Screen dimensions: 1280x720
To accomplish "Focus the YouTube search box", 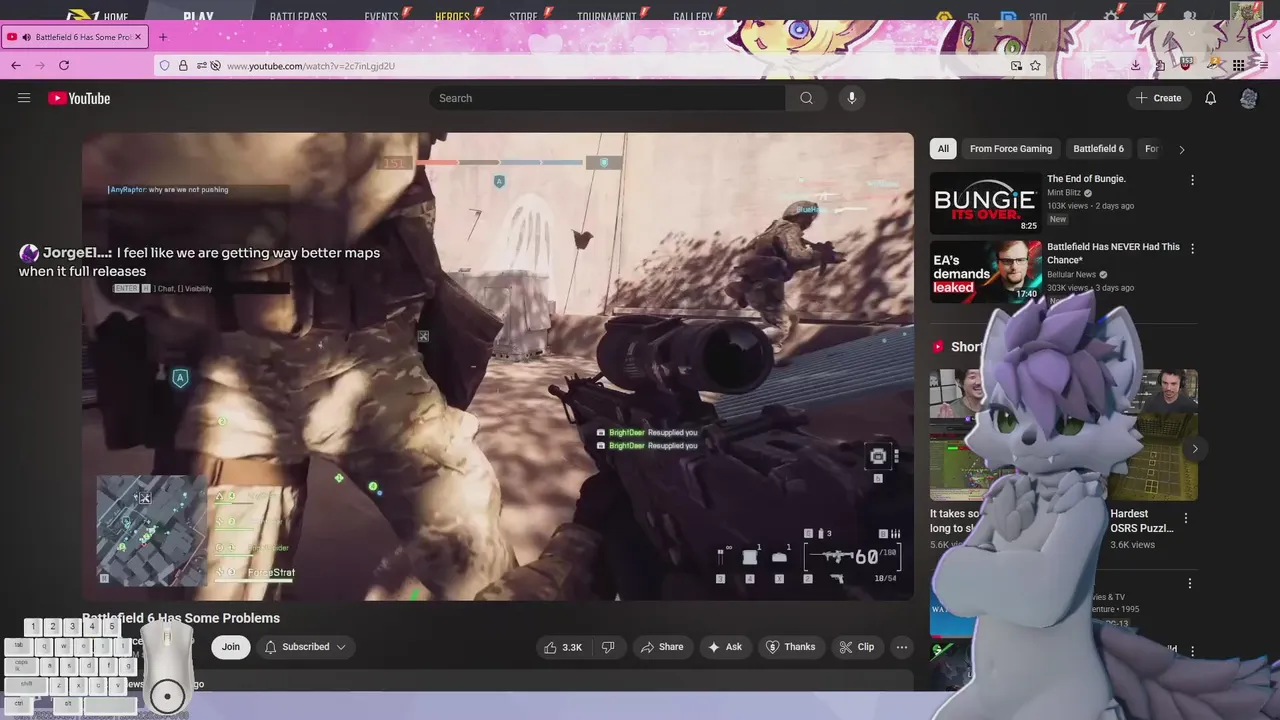I will click(608, 98).
